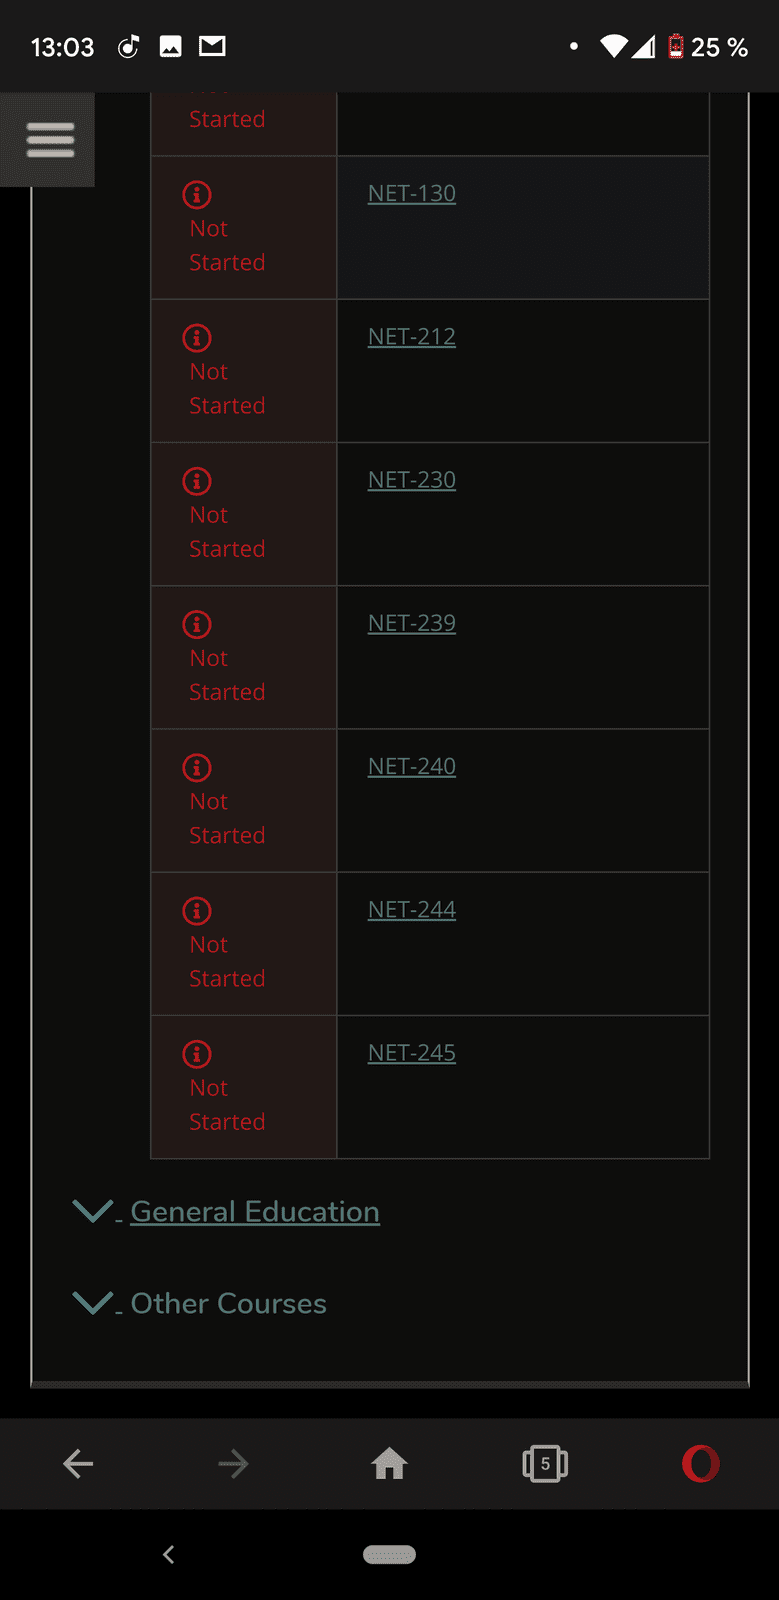Go to browser home page
The image size is (779, 1600).
point(389,1464)
